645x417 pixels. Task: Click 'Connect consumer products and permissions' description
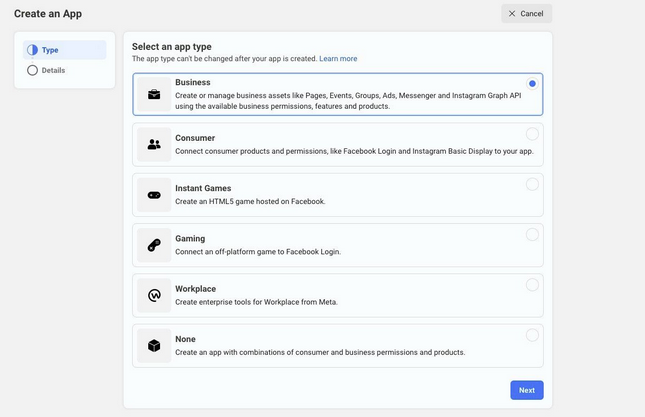coord(354,151)
